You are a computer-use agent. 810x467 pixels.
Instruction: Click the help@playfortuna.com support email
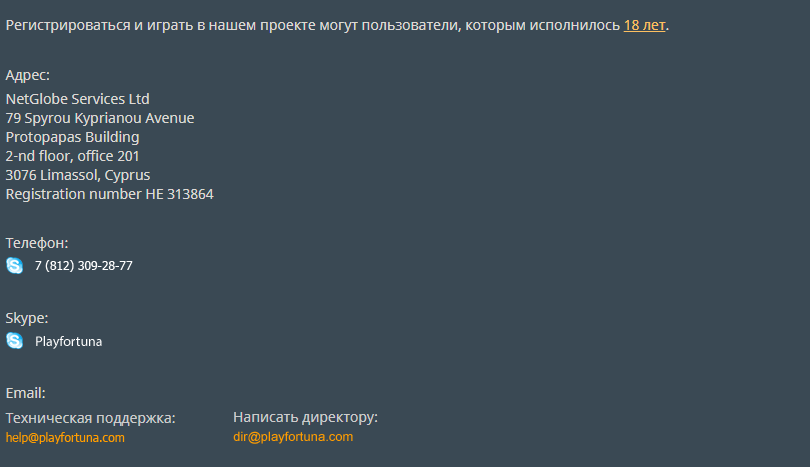(x=65, y=438)
